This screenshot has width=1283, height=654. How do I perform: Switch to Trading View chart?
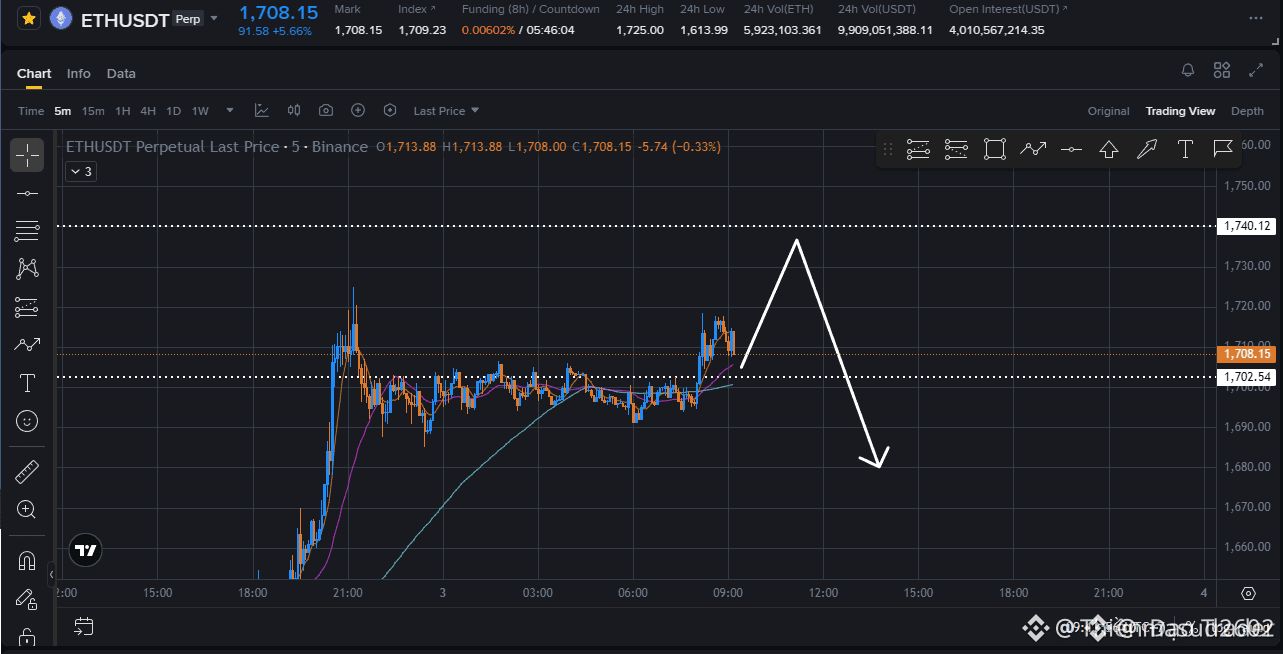[1180, 111]
